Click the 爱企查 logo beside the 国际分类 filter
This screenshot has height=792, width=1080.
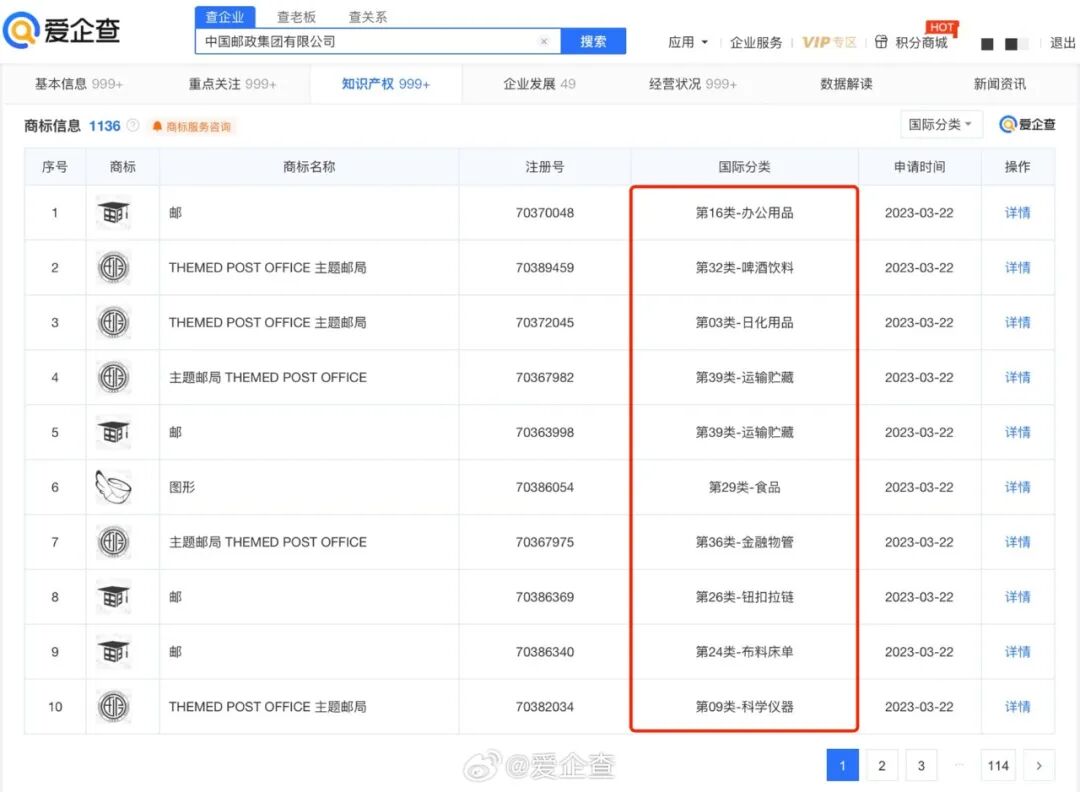pyautogui.click(x=1028, y=124)
